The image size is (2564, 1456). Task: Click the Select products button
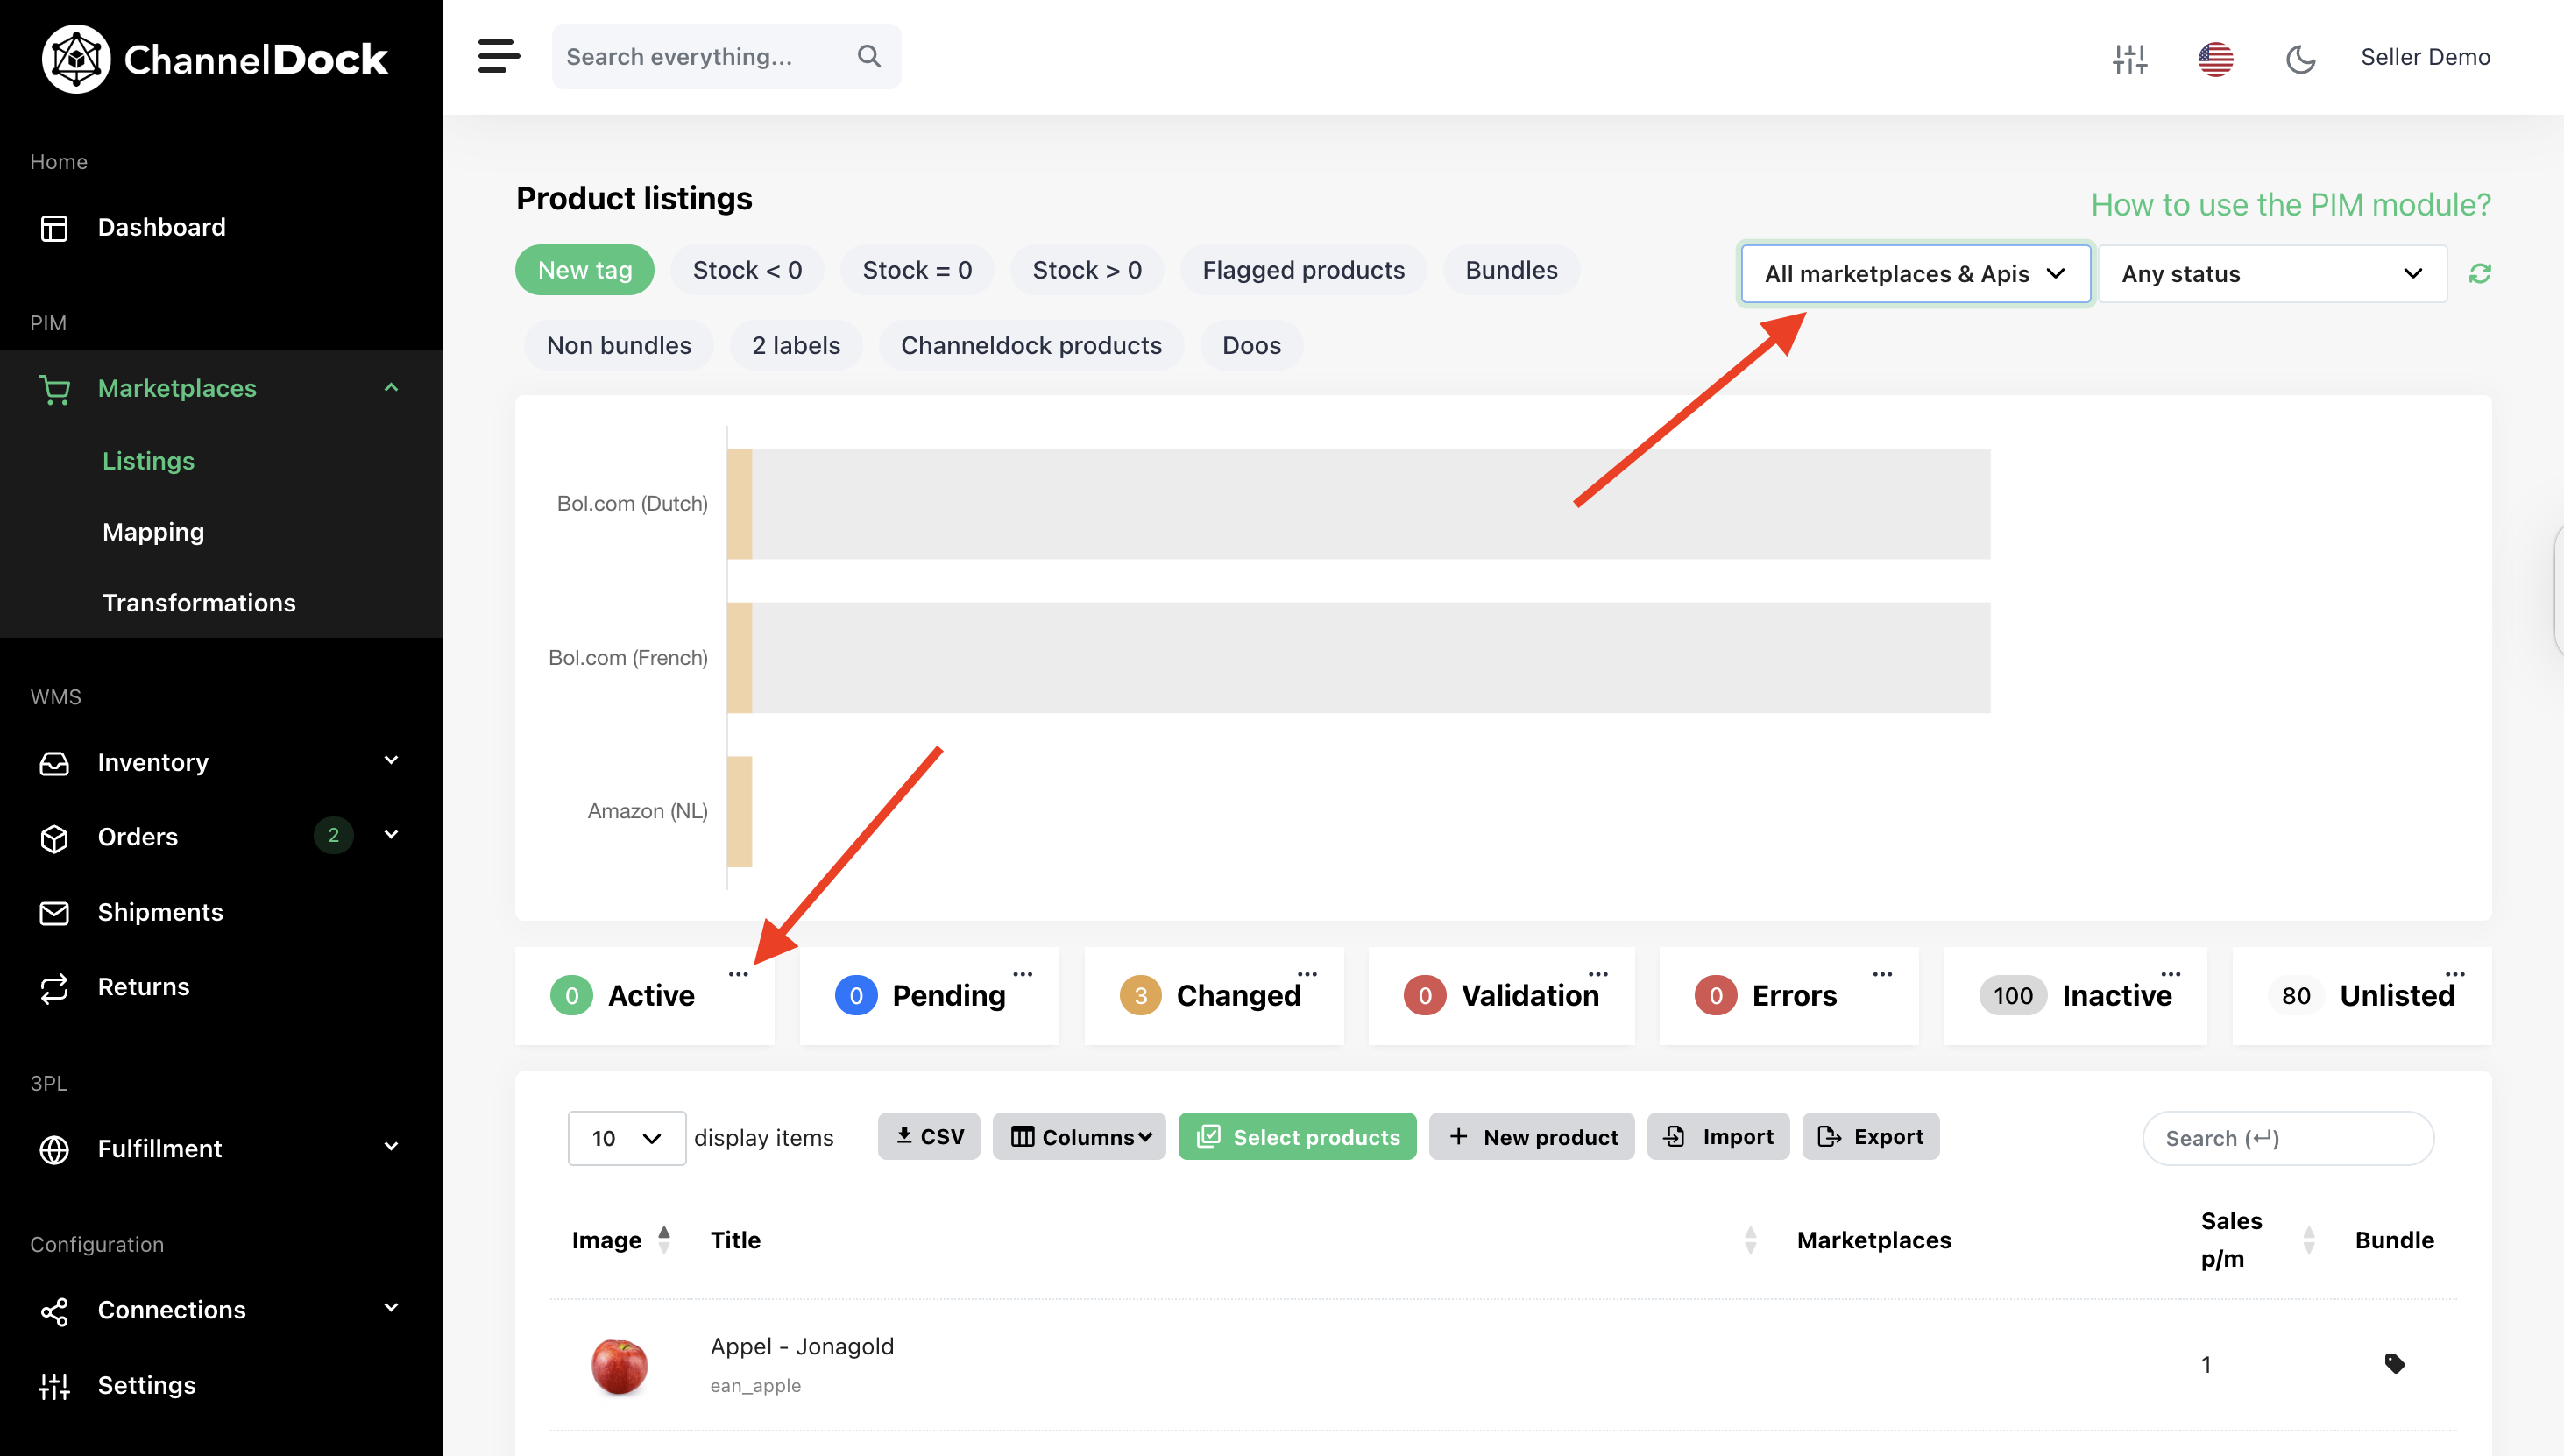coord(1297,1136)
